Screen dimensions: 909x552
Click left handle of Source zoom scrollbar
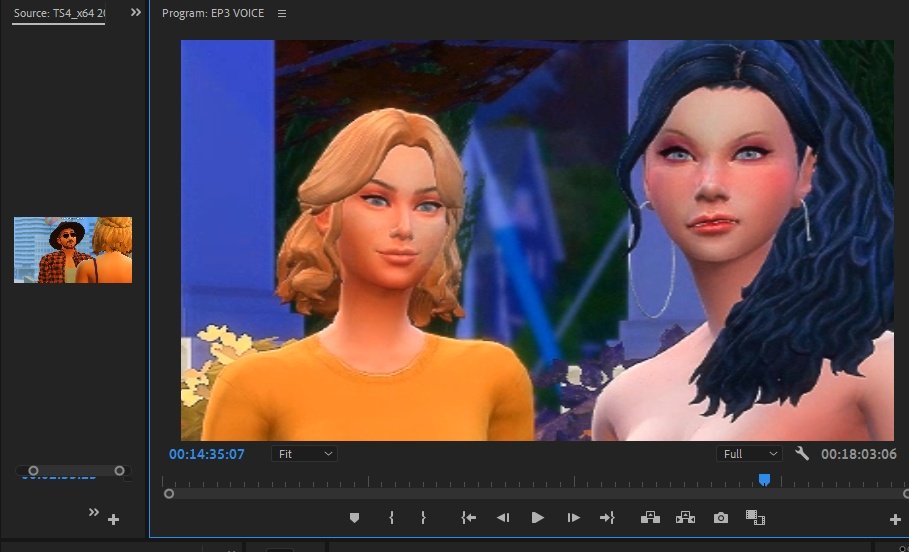click(x=33, y=471)
